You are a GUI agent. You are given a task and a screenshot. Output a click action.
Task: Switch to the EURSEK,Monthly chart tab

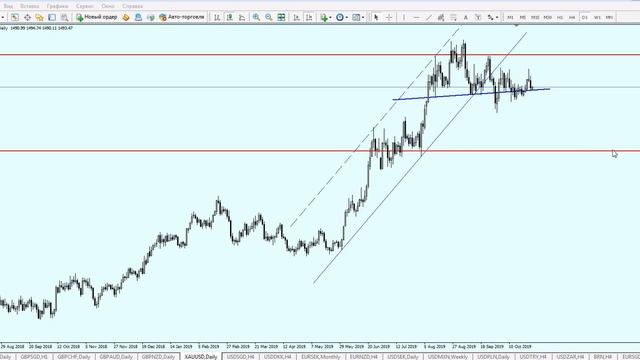[321, 357]
